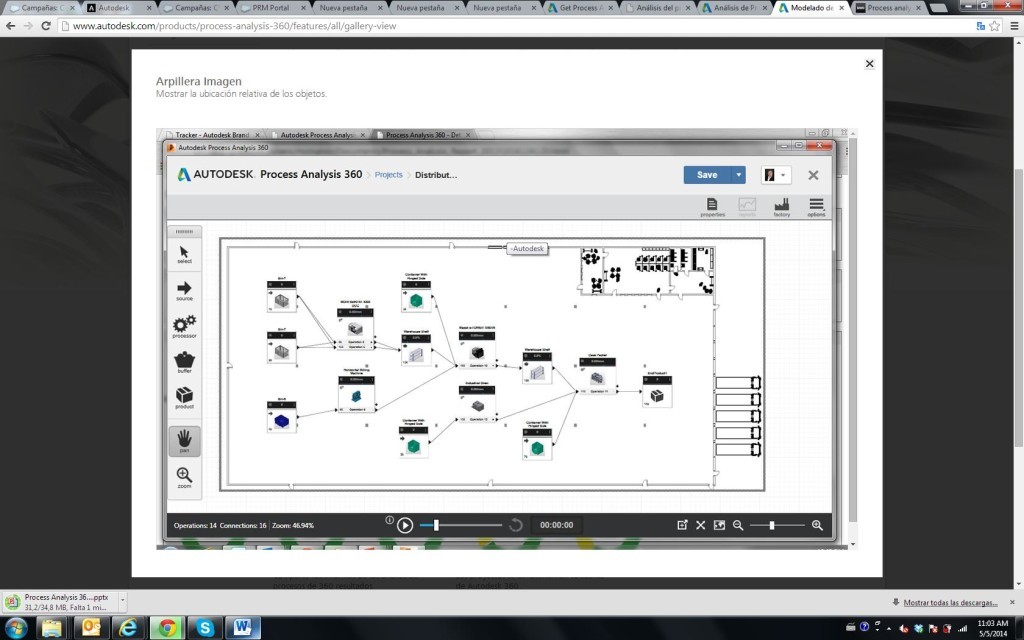
Task: Open the Properties panel
Action: [712, 203]
